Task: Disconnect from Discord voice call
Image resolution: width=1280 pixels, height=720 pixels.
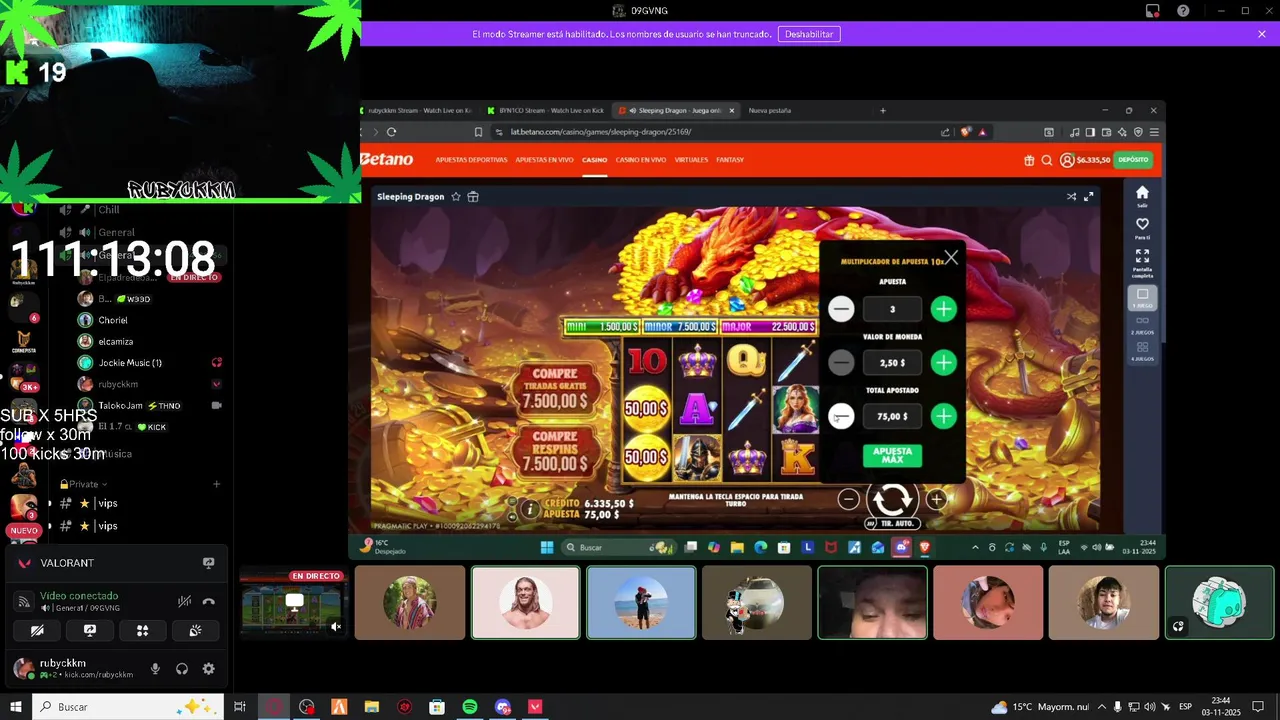Action: coord(208,601)
